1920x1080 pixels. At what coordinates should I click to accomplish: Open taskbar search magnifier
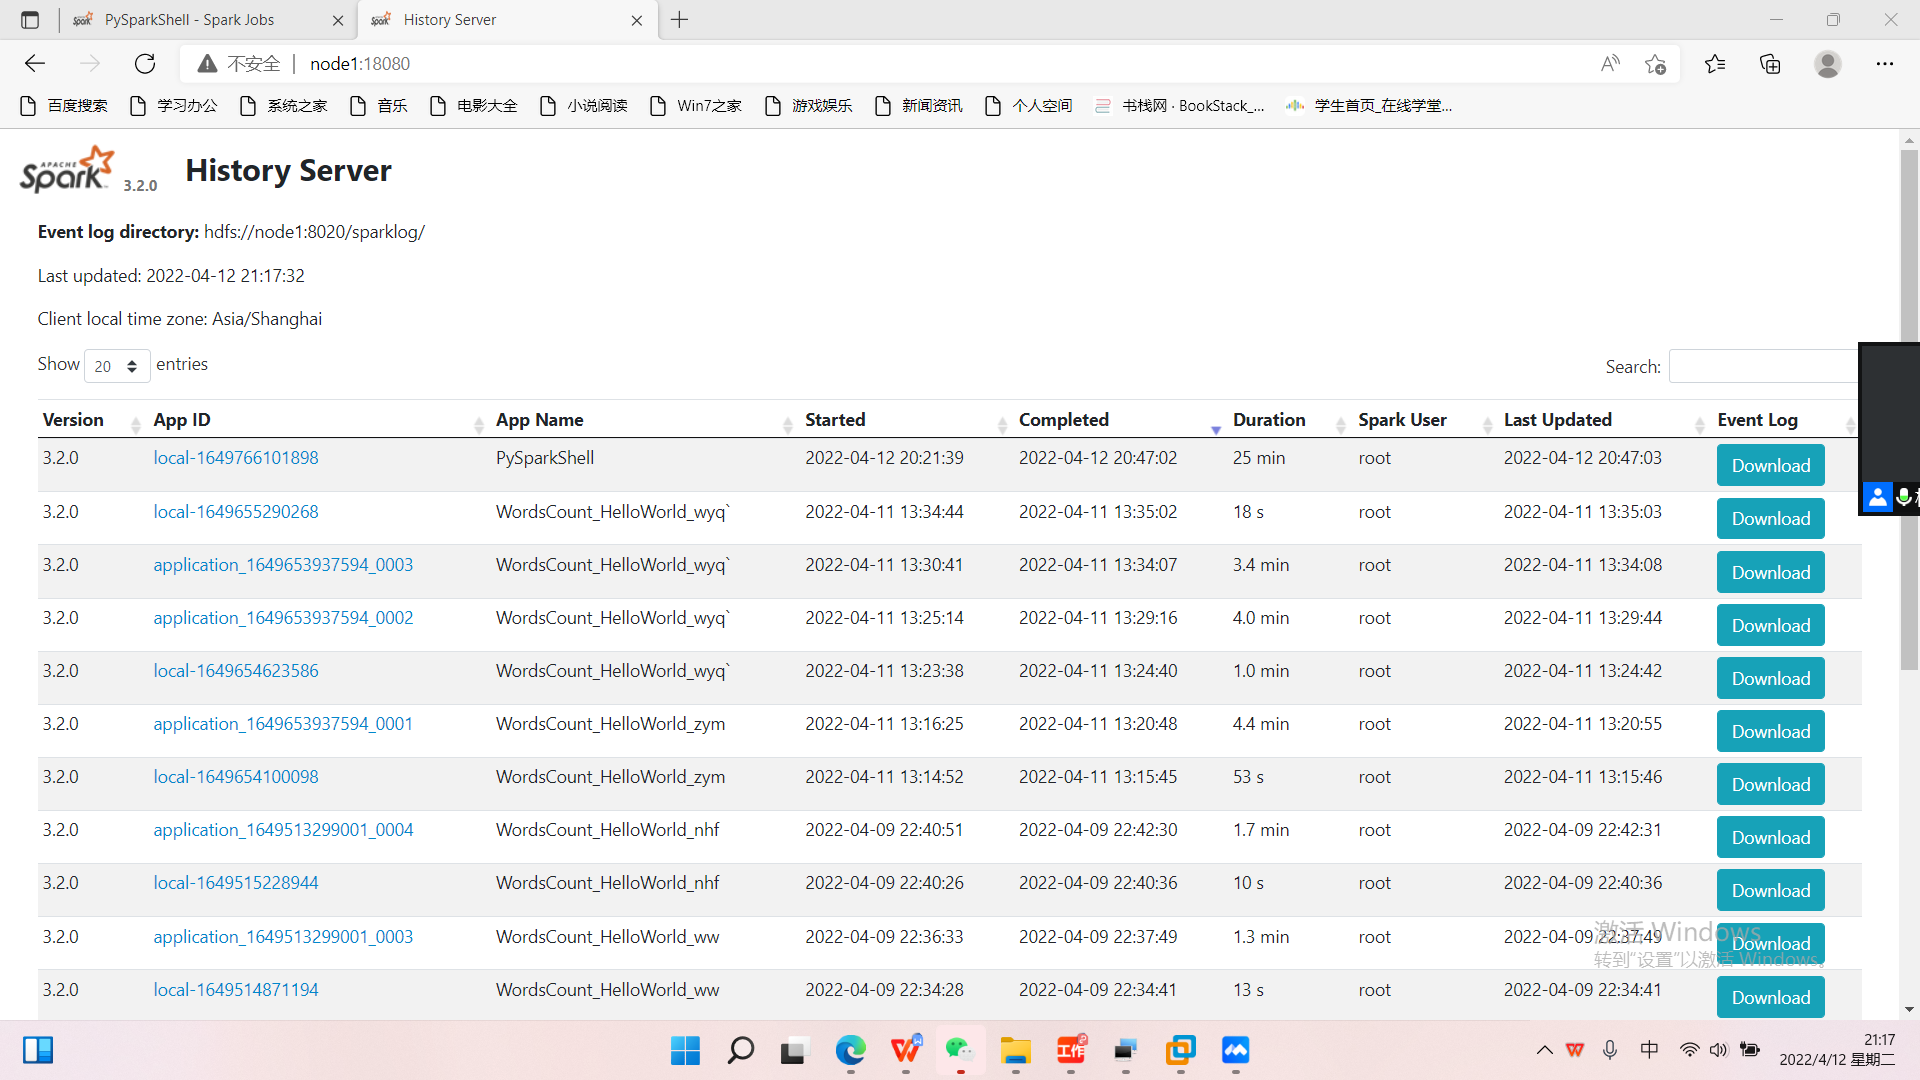[740, 1051]
